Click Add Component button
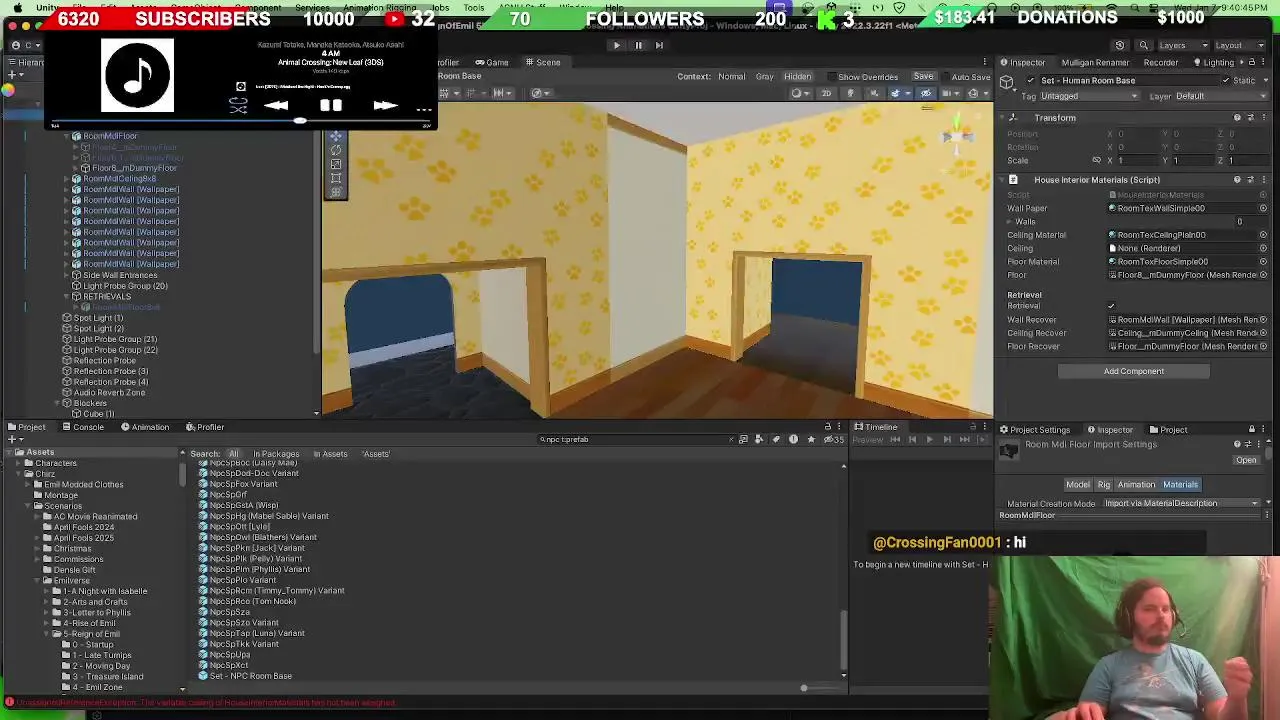Image resolution: width=1280 pixels, height=720 pixels. (x=1134, y=371)
